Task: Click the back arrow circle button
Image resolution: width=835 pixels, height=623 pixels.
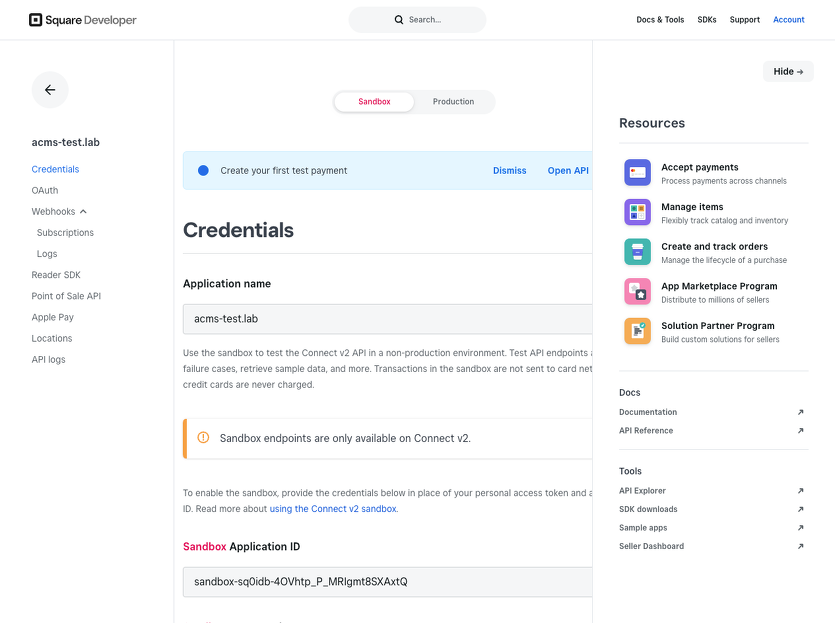Action: [x=50, y=90]
